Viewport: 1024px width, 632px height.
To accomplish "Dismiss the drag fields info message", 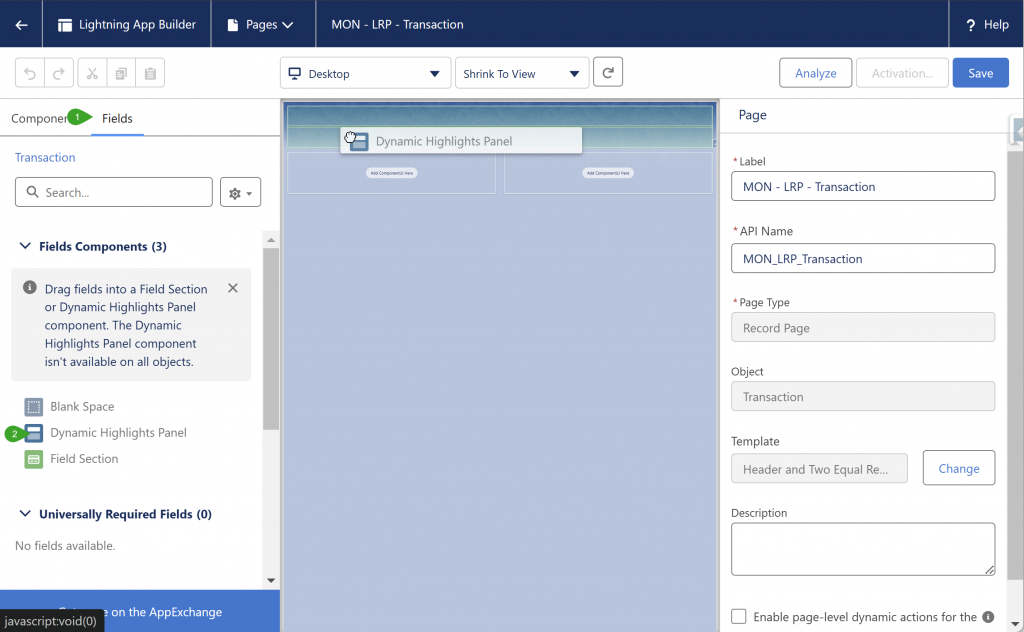I will point(232,288).
